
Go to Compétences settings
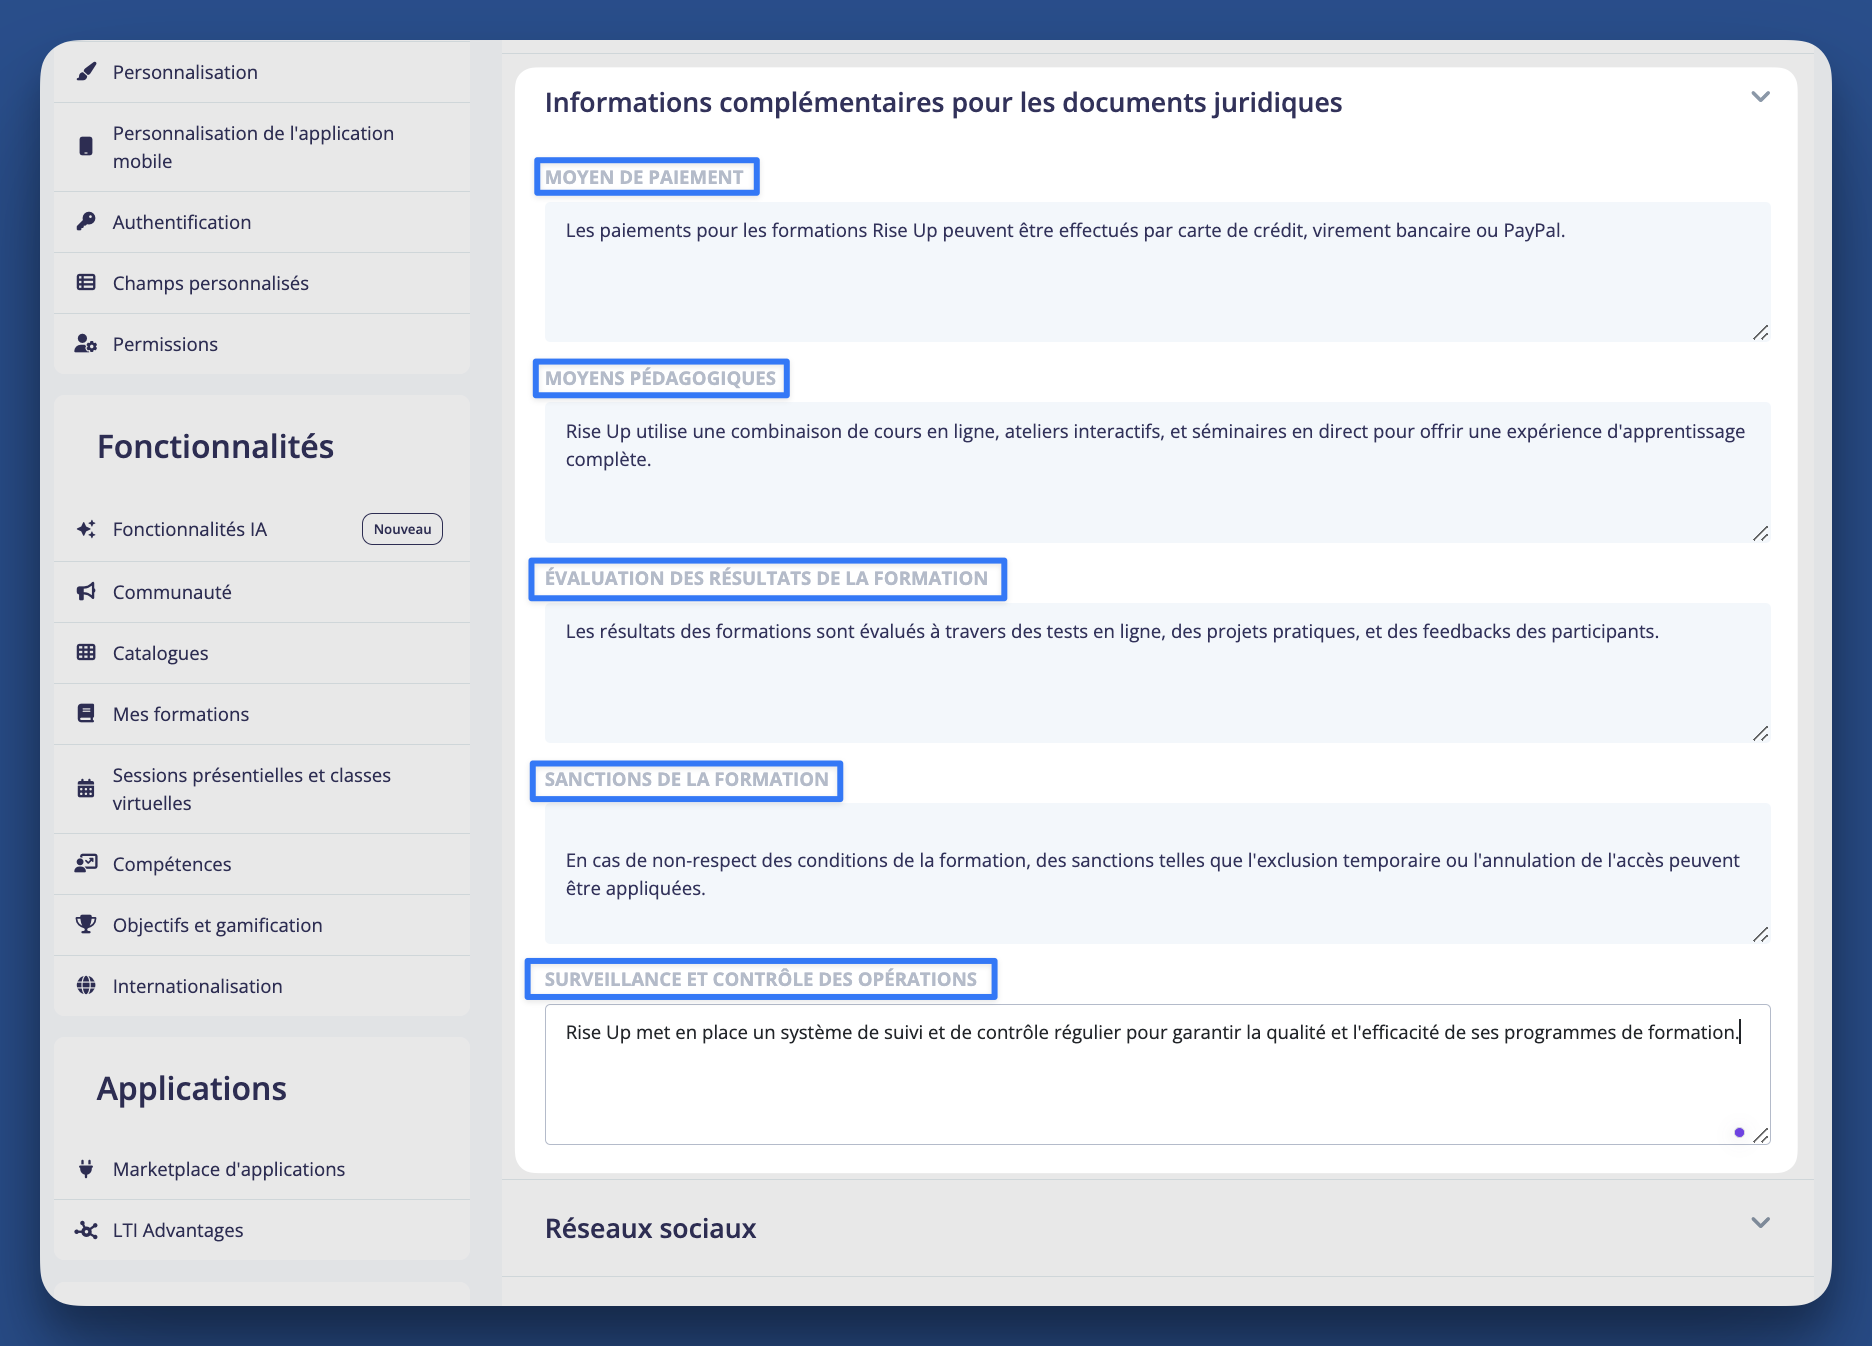click(262, 864)
